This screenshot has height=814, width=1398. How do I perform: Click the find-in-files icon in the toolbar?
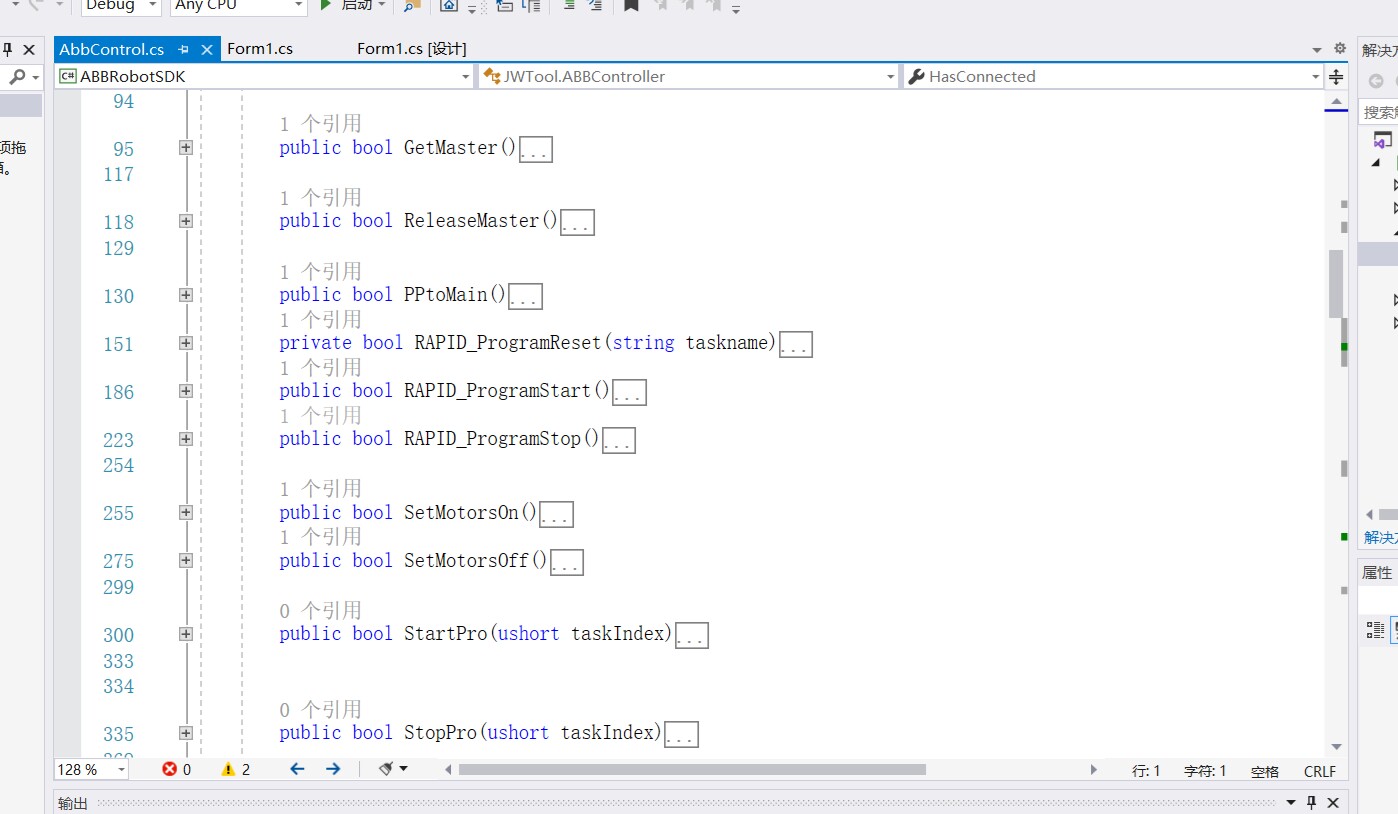tap(411, 6)
